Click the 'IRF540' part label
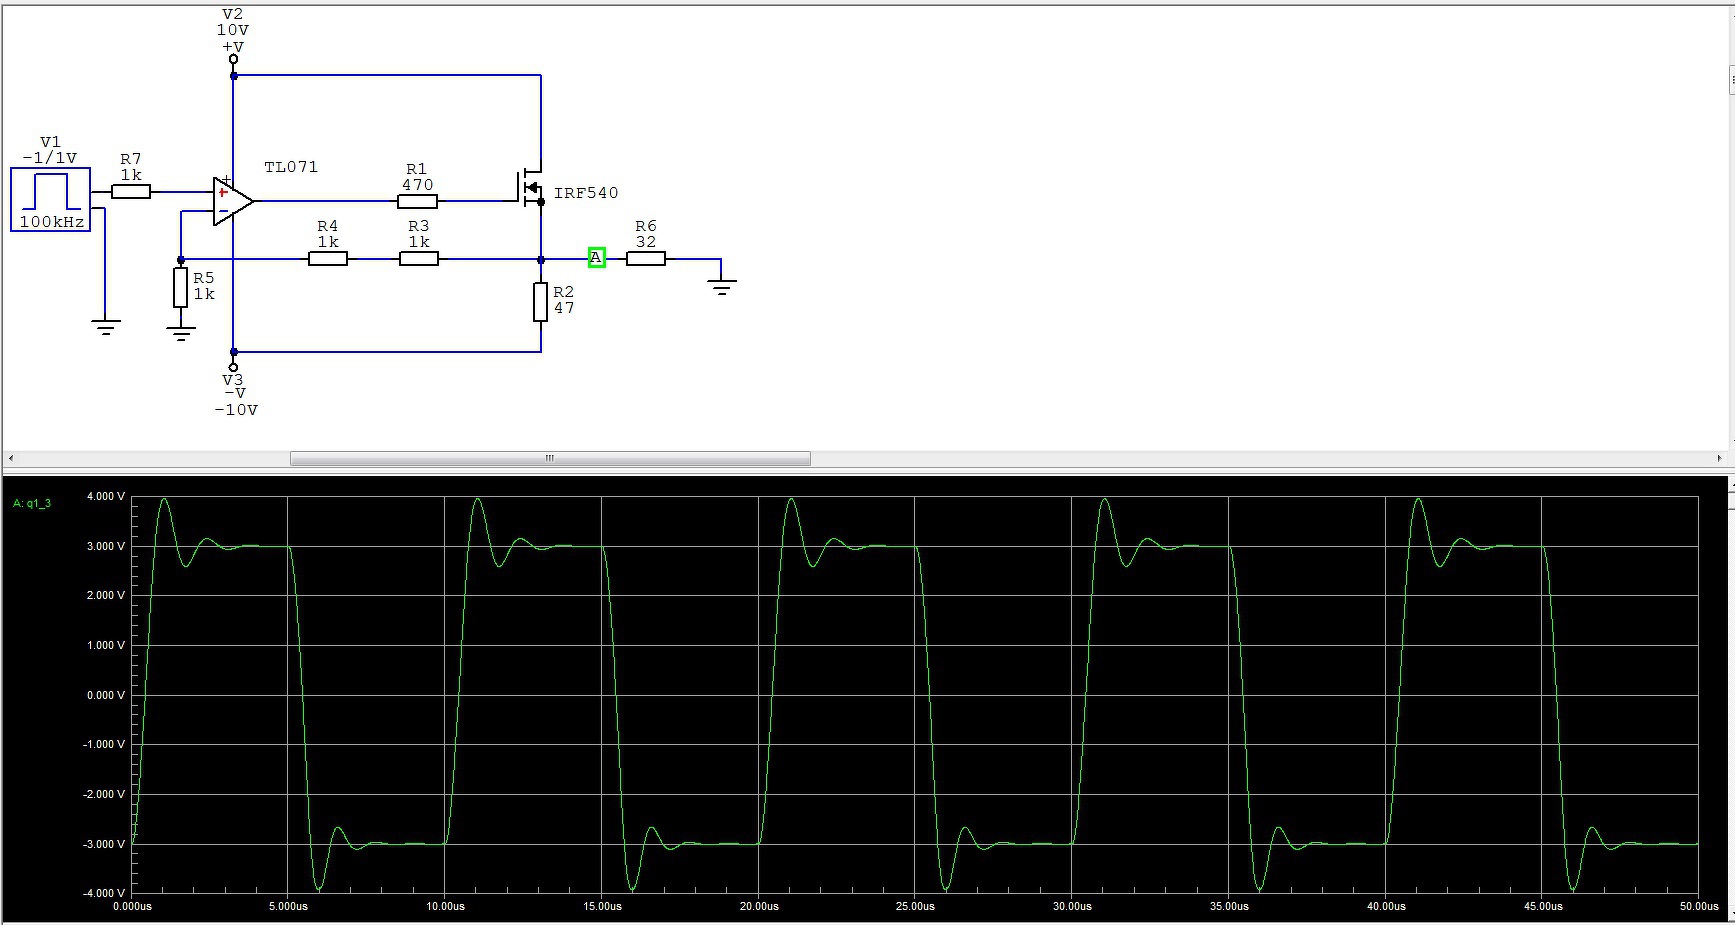Viewport: 1735px width, 925px height. point(586,193)
